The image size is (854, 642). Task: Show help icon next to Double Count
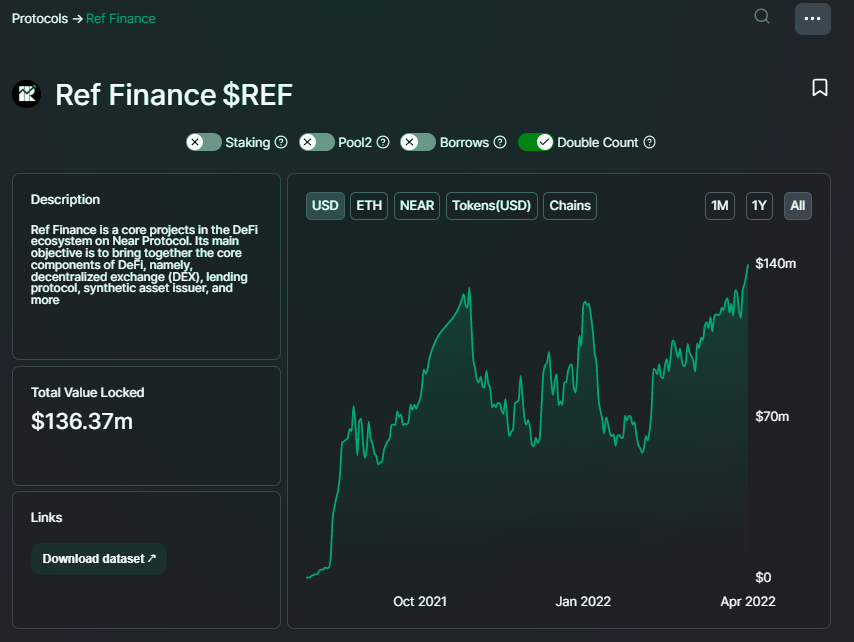[649, 142]
